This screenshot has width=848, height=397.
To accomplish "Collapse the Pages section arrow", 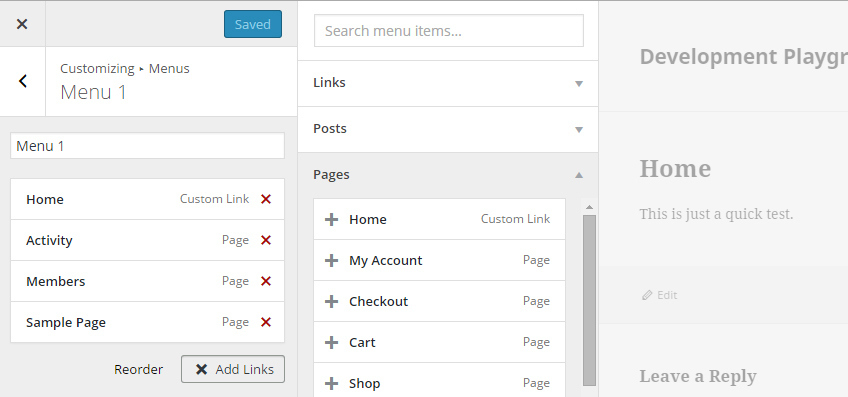I will (x=579, y=175).
